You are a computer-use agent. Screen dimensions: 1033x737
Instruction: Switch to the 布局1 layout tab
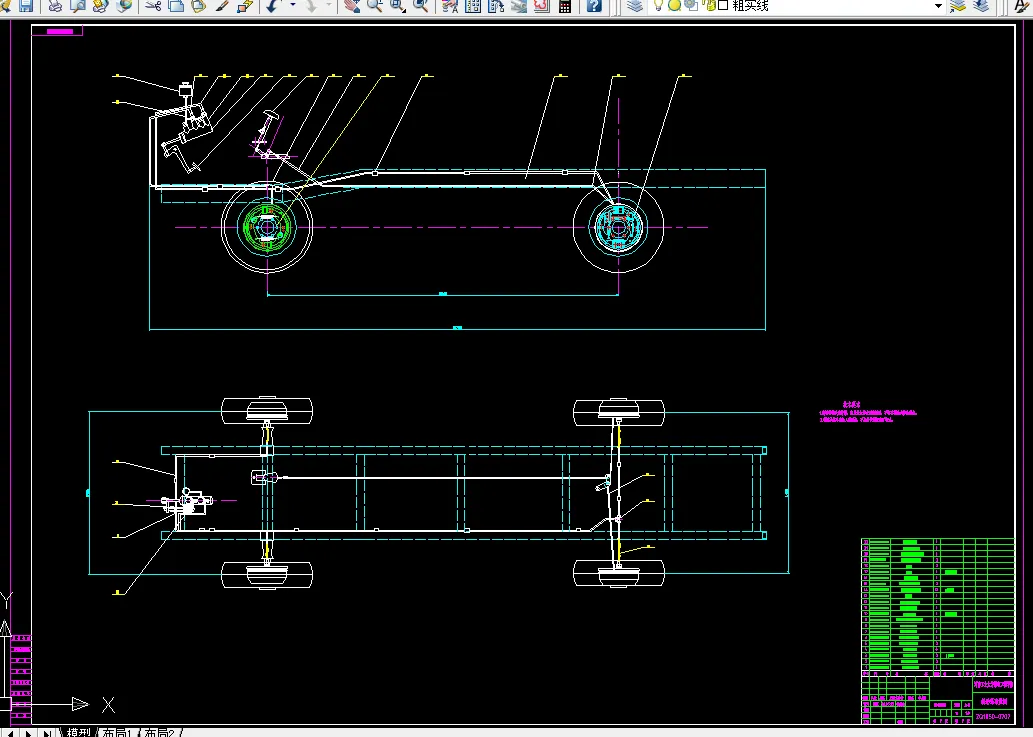[x=117, y=732]
